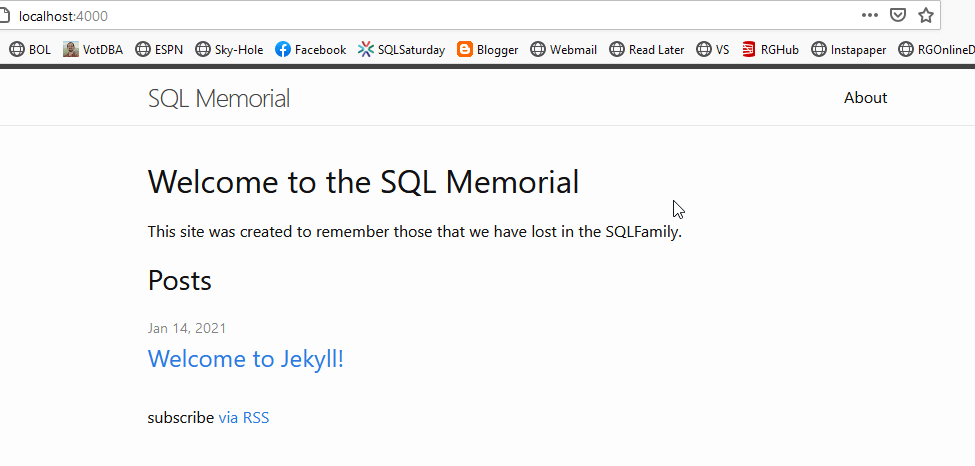
Task: Bookmark this page with the star icon
Action: coord(926,16)
